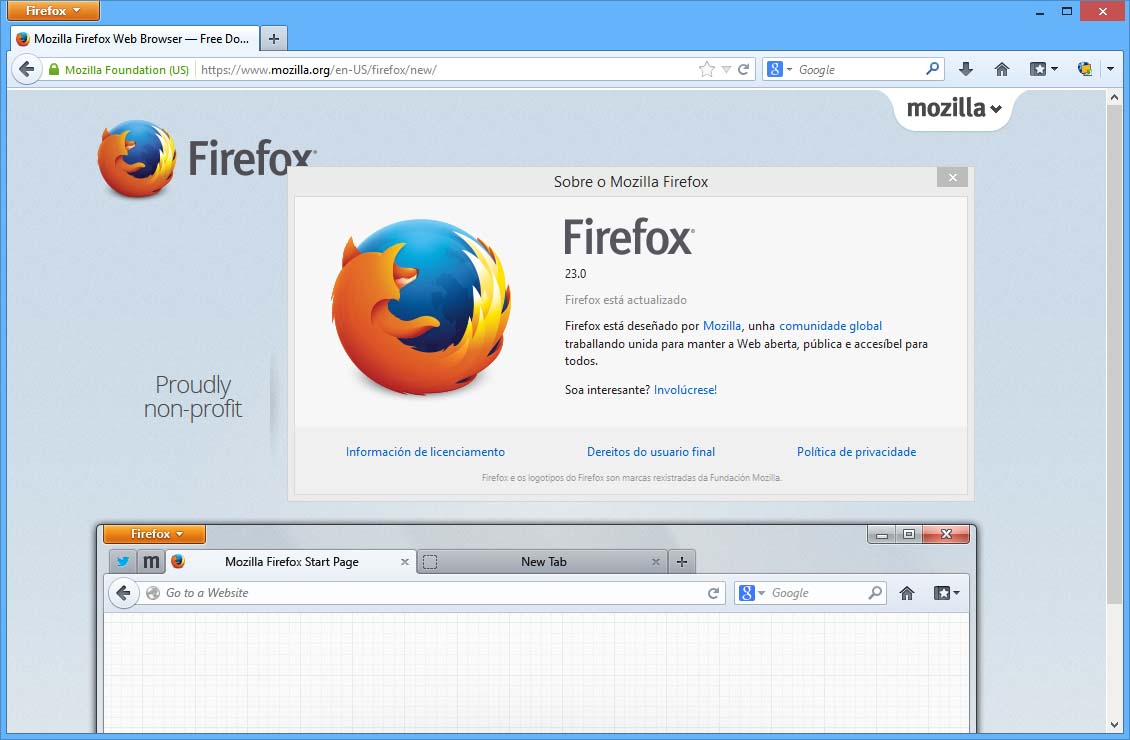Open the Bookmarks menu button
The width and height of the screenshot is (1130, 740).
(x=1044, y=69)
